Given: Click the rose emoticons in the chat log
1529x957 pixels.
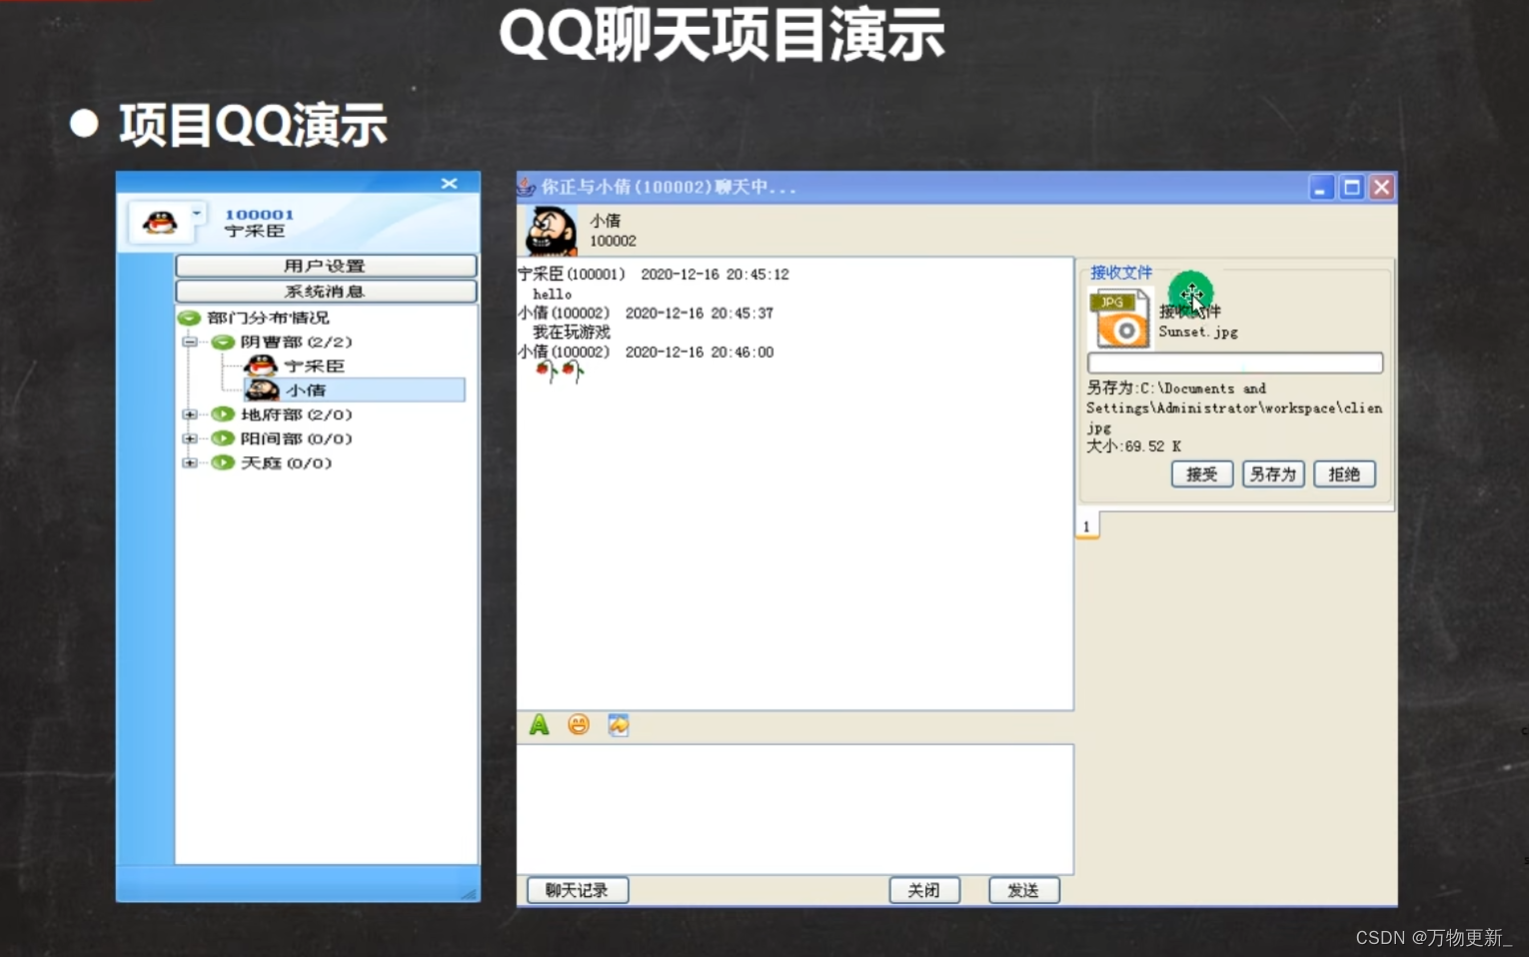Looking at the screenshot, I should pos(559,371).
